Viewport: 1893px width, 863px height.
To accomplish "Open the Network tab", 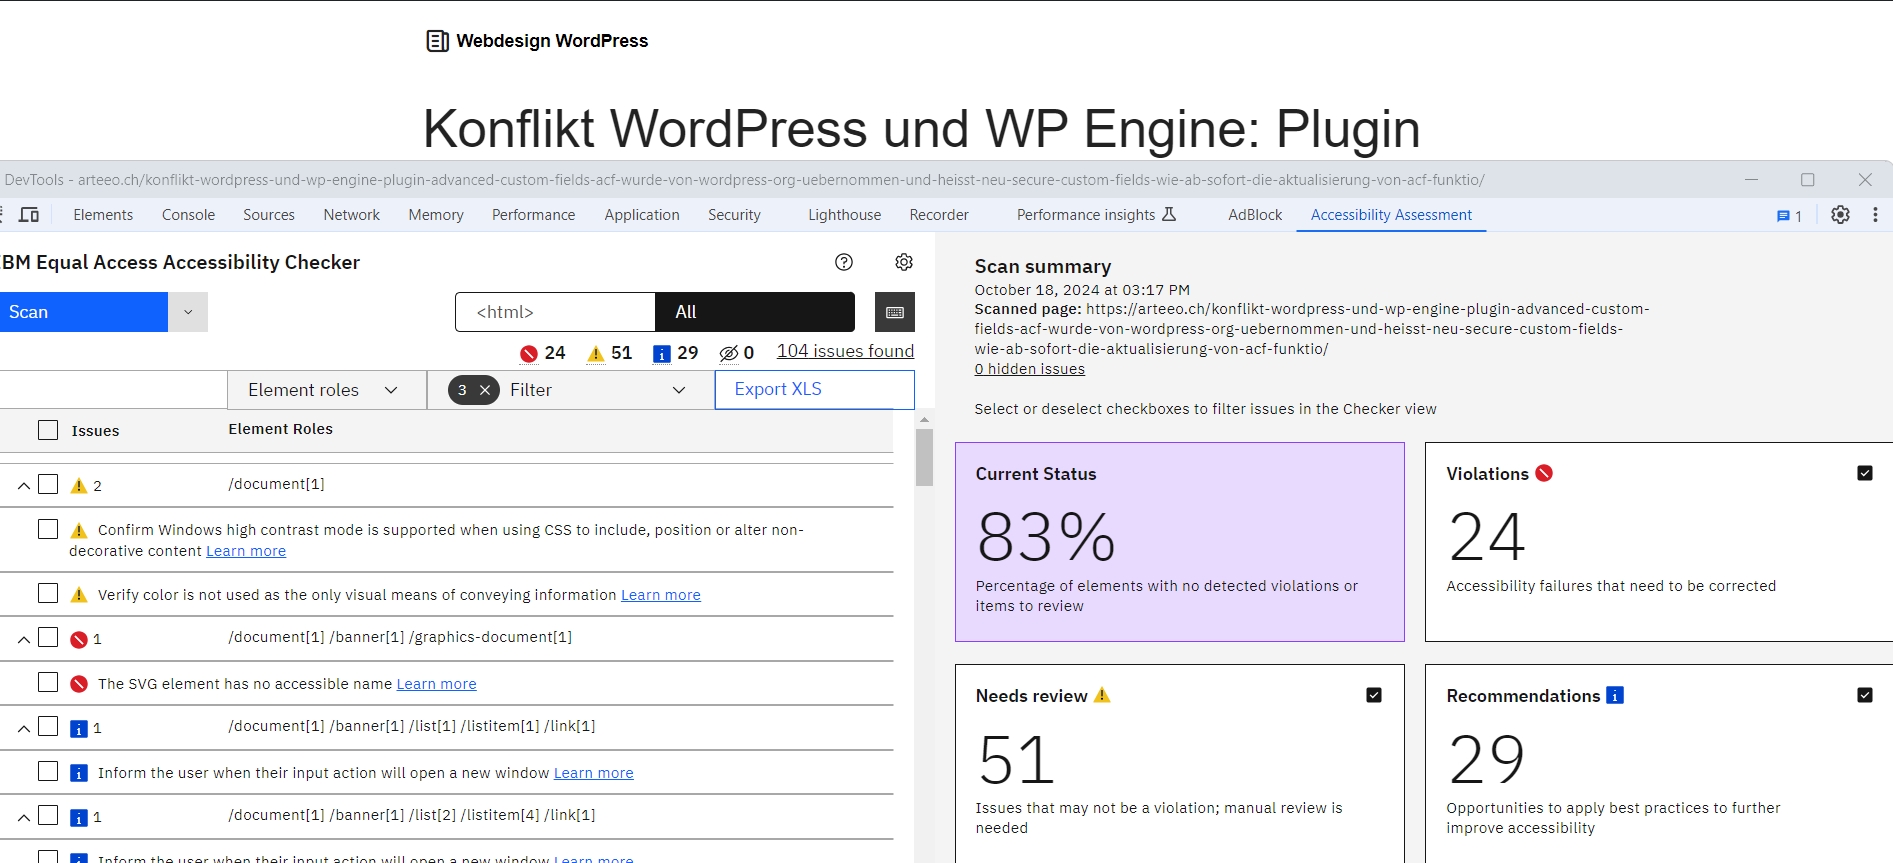I will 352,215.
